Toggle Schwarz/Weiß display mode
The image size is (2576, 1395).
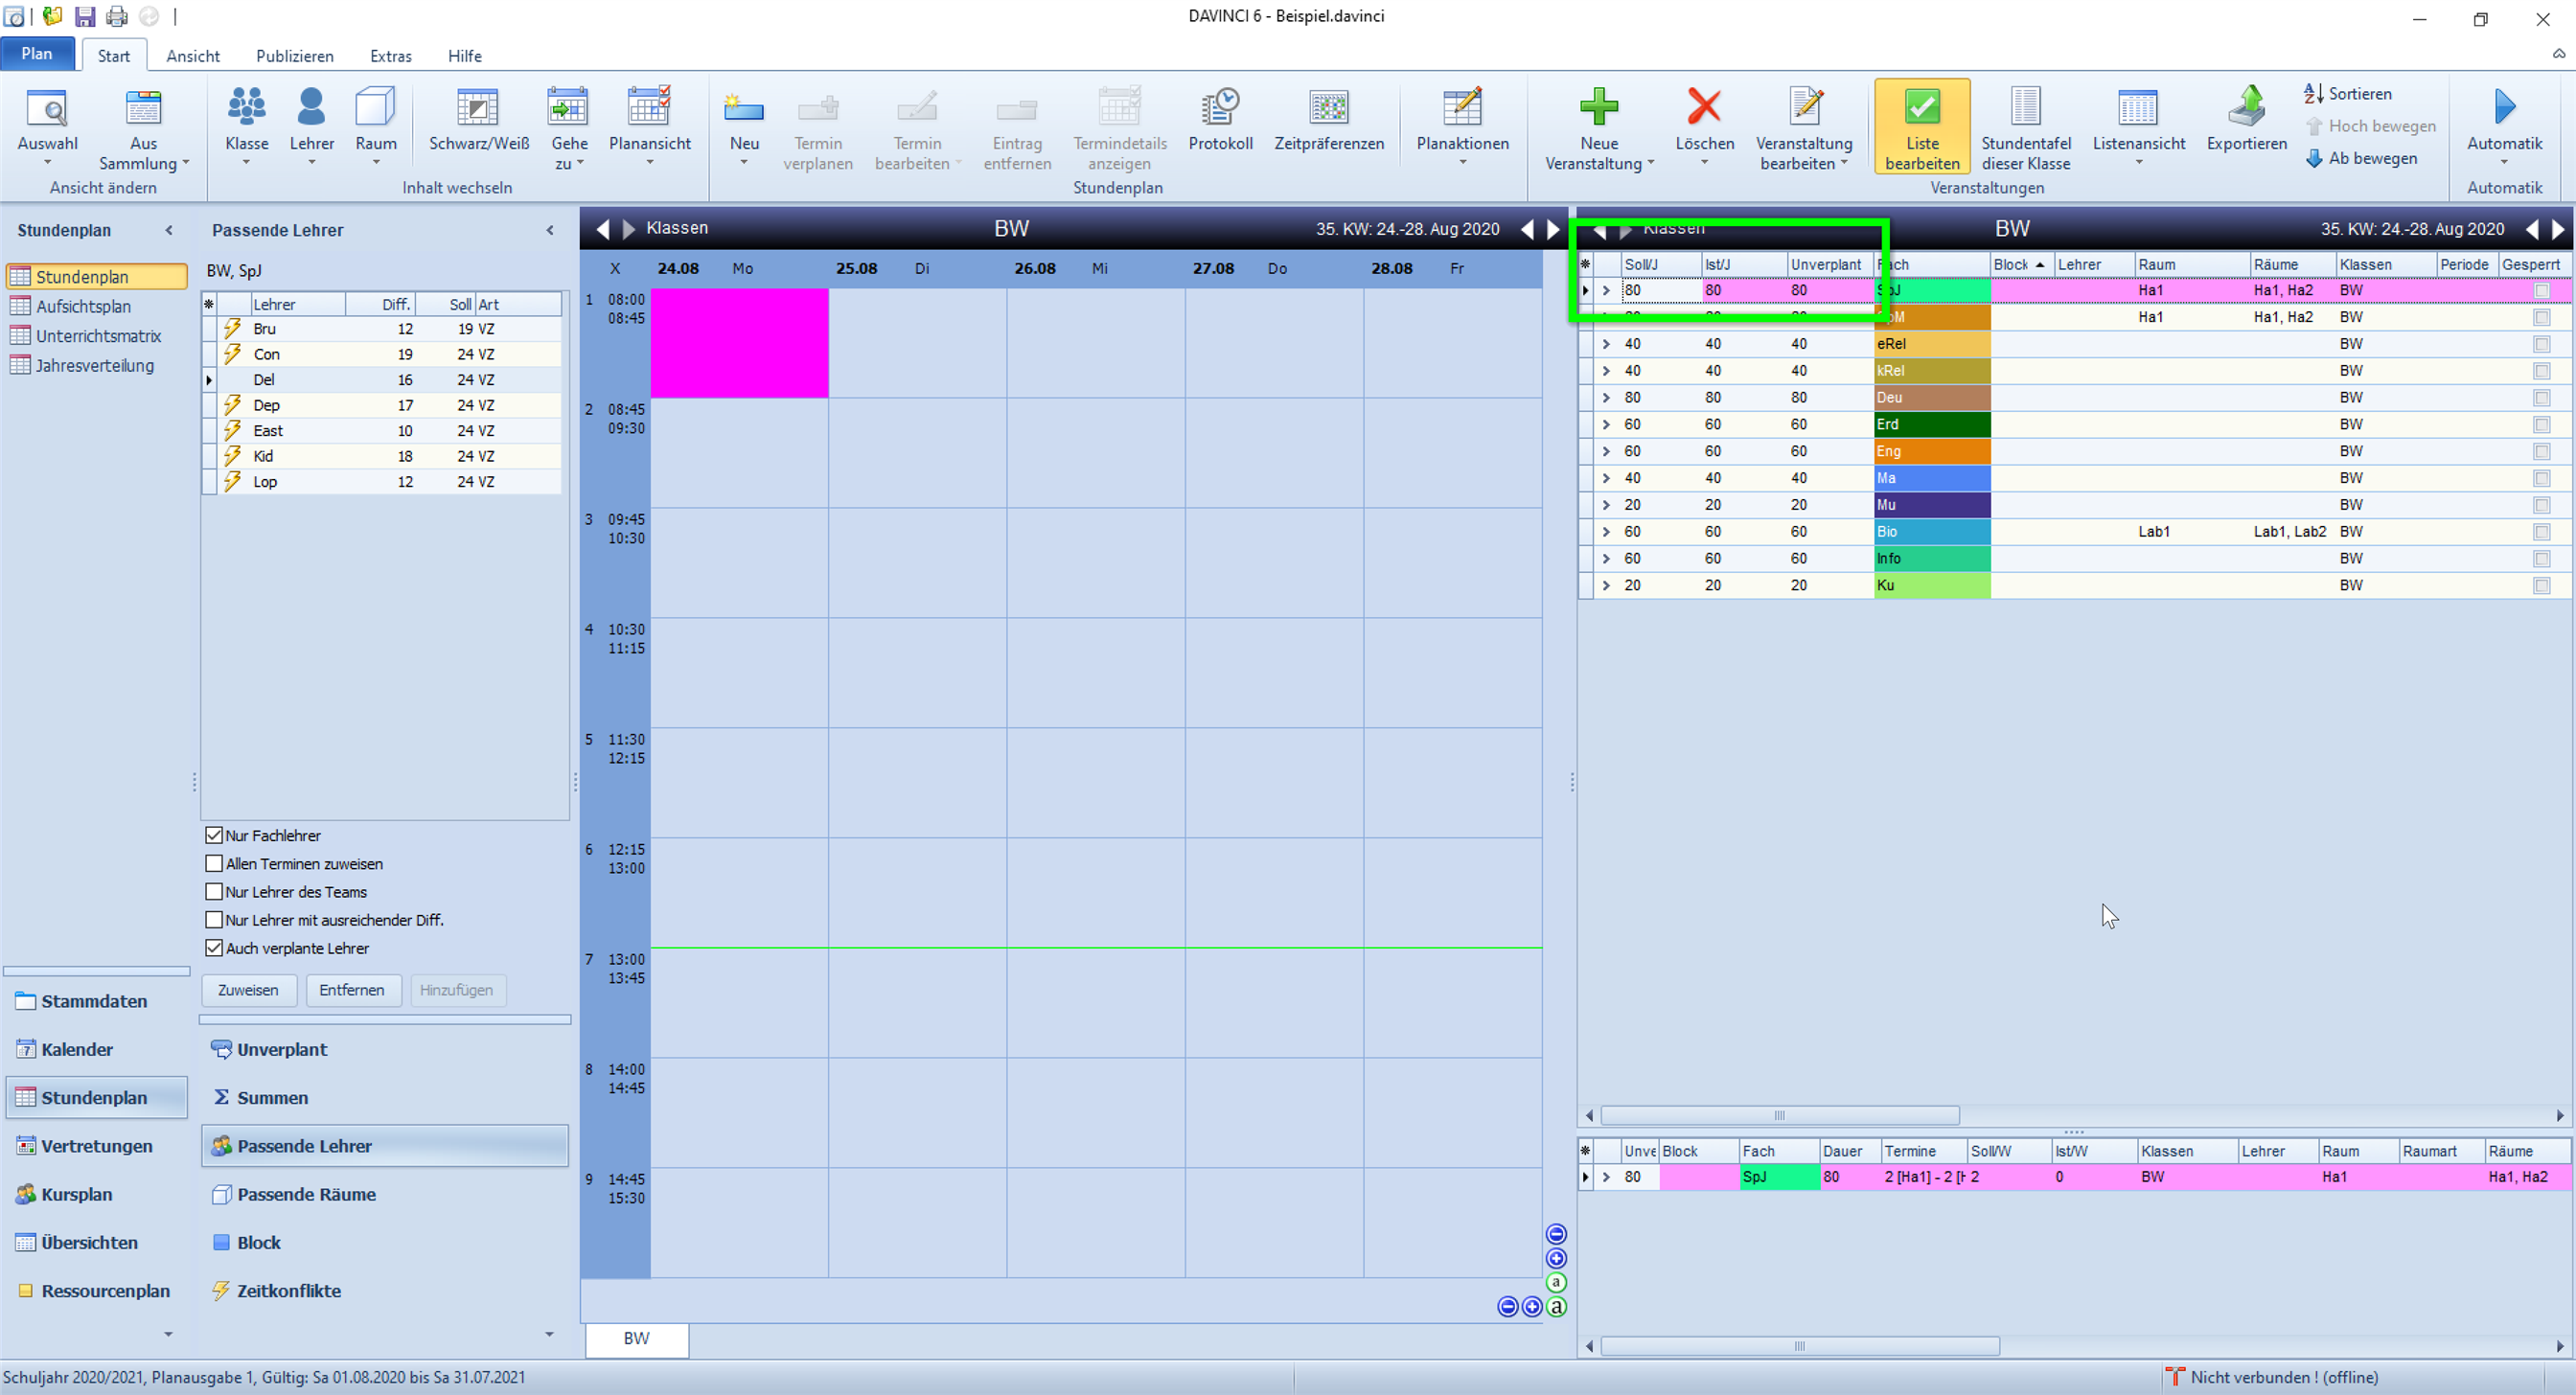click(x=479, y=120)
